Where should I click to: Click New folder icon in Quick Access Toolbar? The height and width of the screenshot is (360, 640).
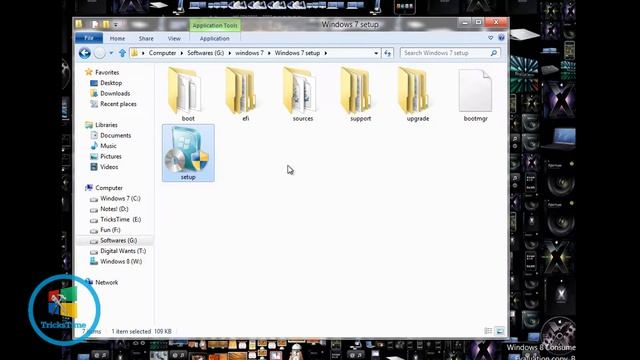click(x=106, y=25)
